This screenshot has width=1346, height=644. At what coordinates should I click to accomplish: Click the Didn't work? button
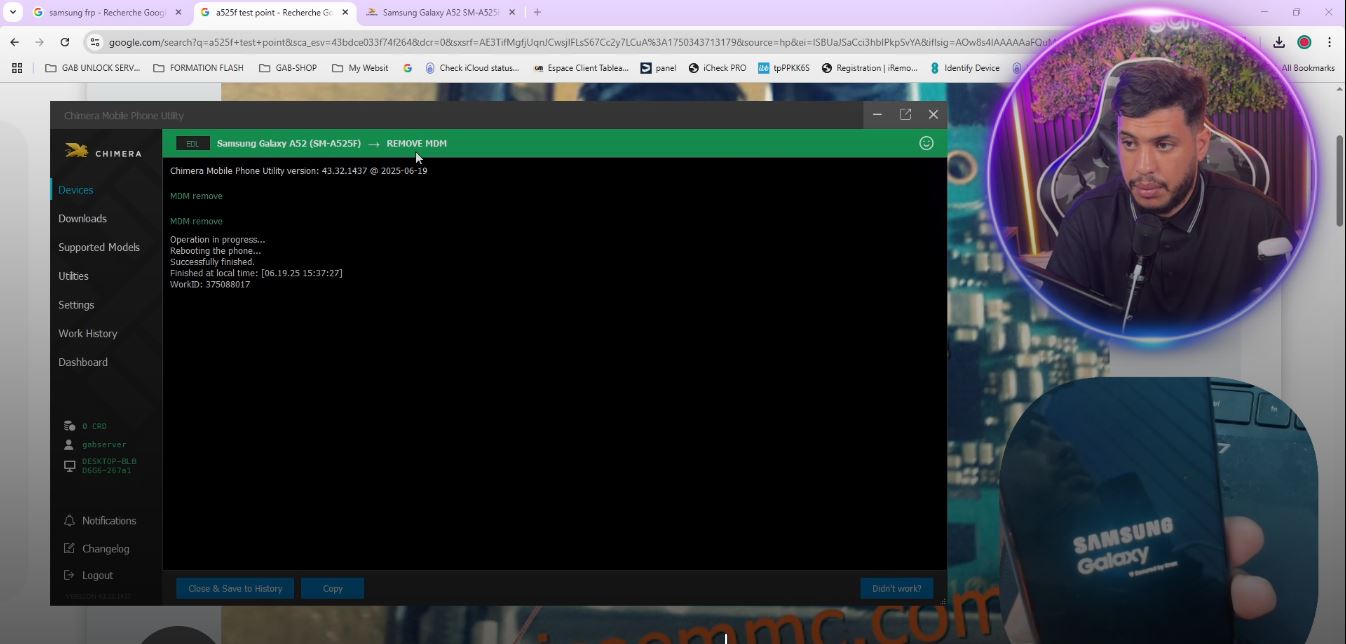897,588
